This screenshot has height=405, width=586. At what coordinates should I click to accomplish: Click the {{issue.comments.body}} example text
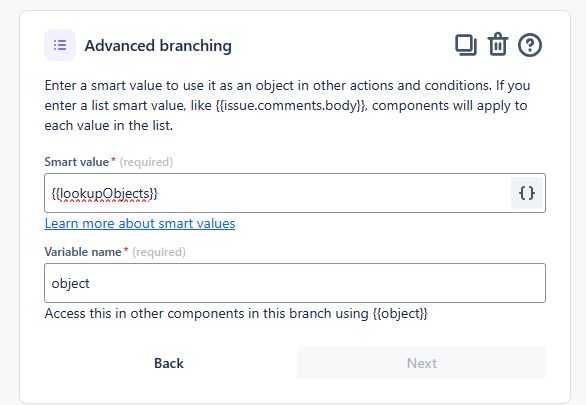pos(292,106)
